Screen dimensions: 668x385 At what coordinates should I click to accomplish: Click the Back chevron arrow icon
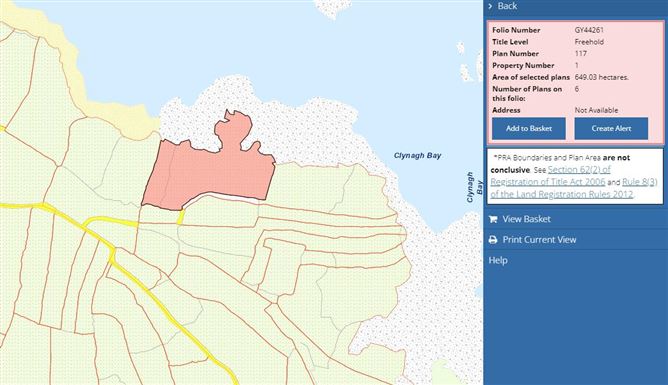tap(490, 6)
